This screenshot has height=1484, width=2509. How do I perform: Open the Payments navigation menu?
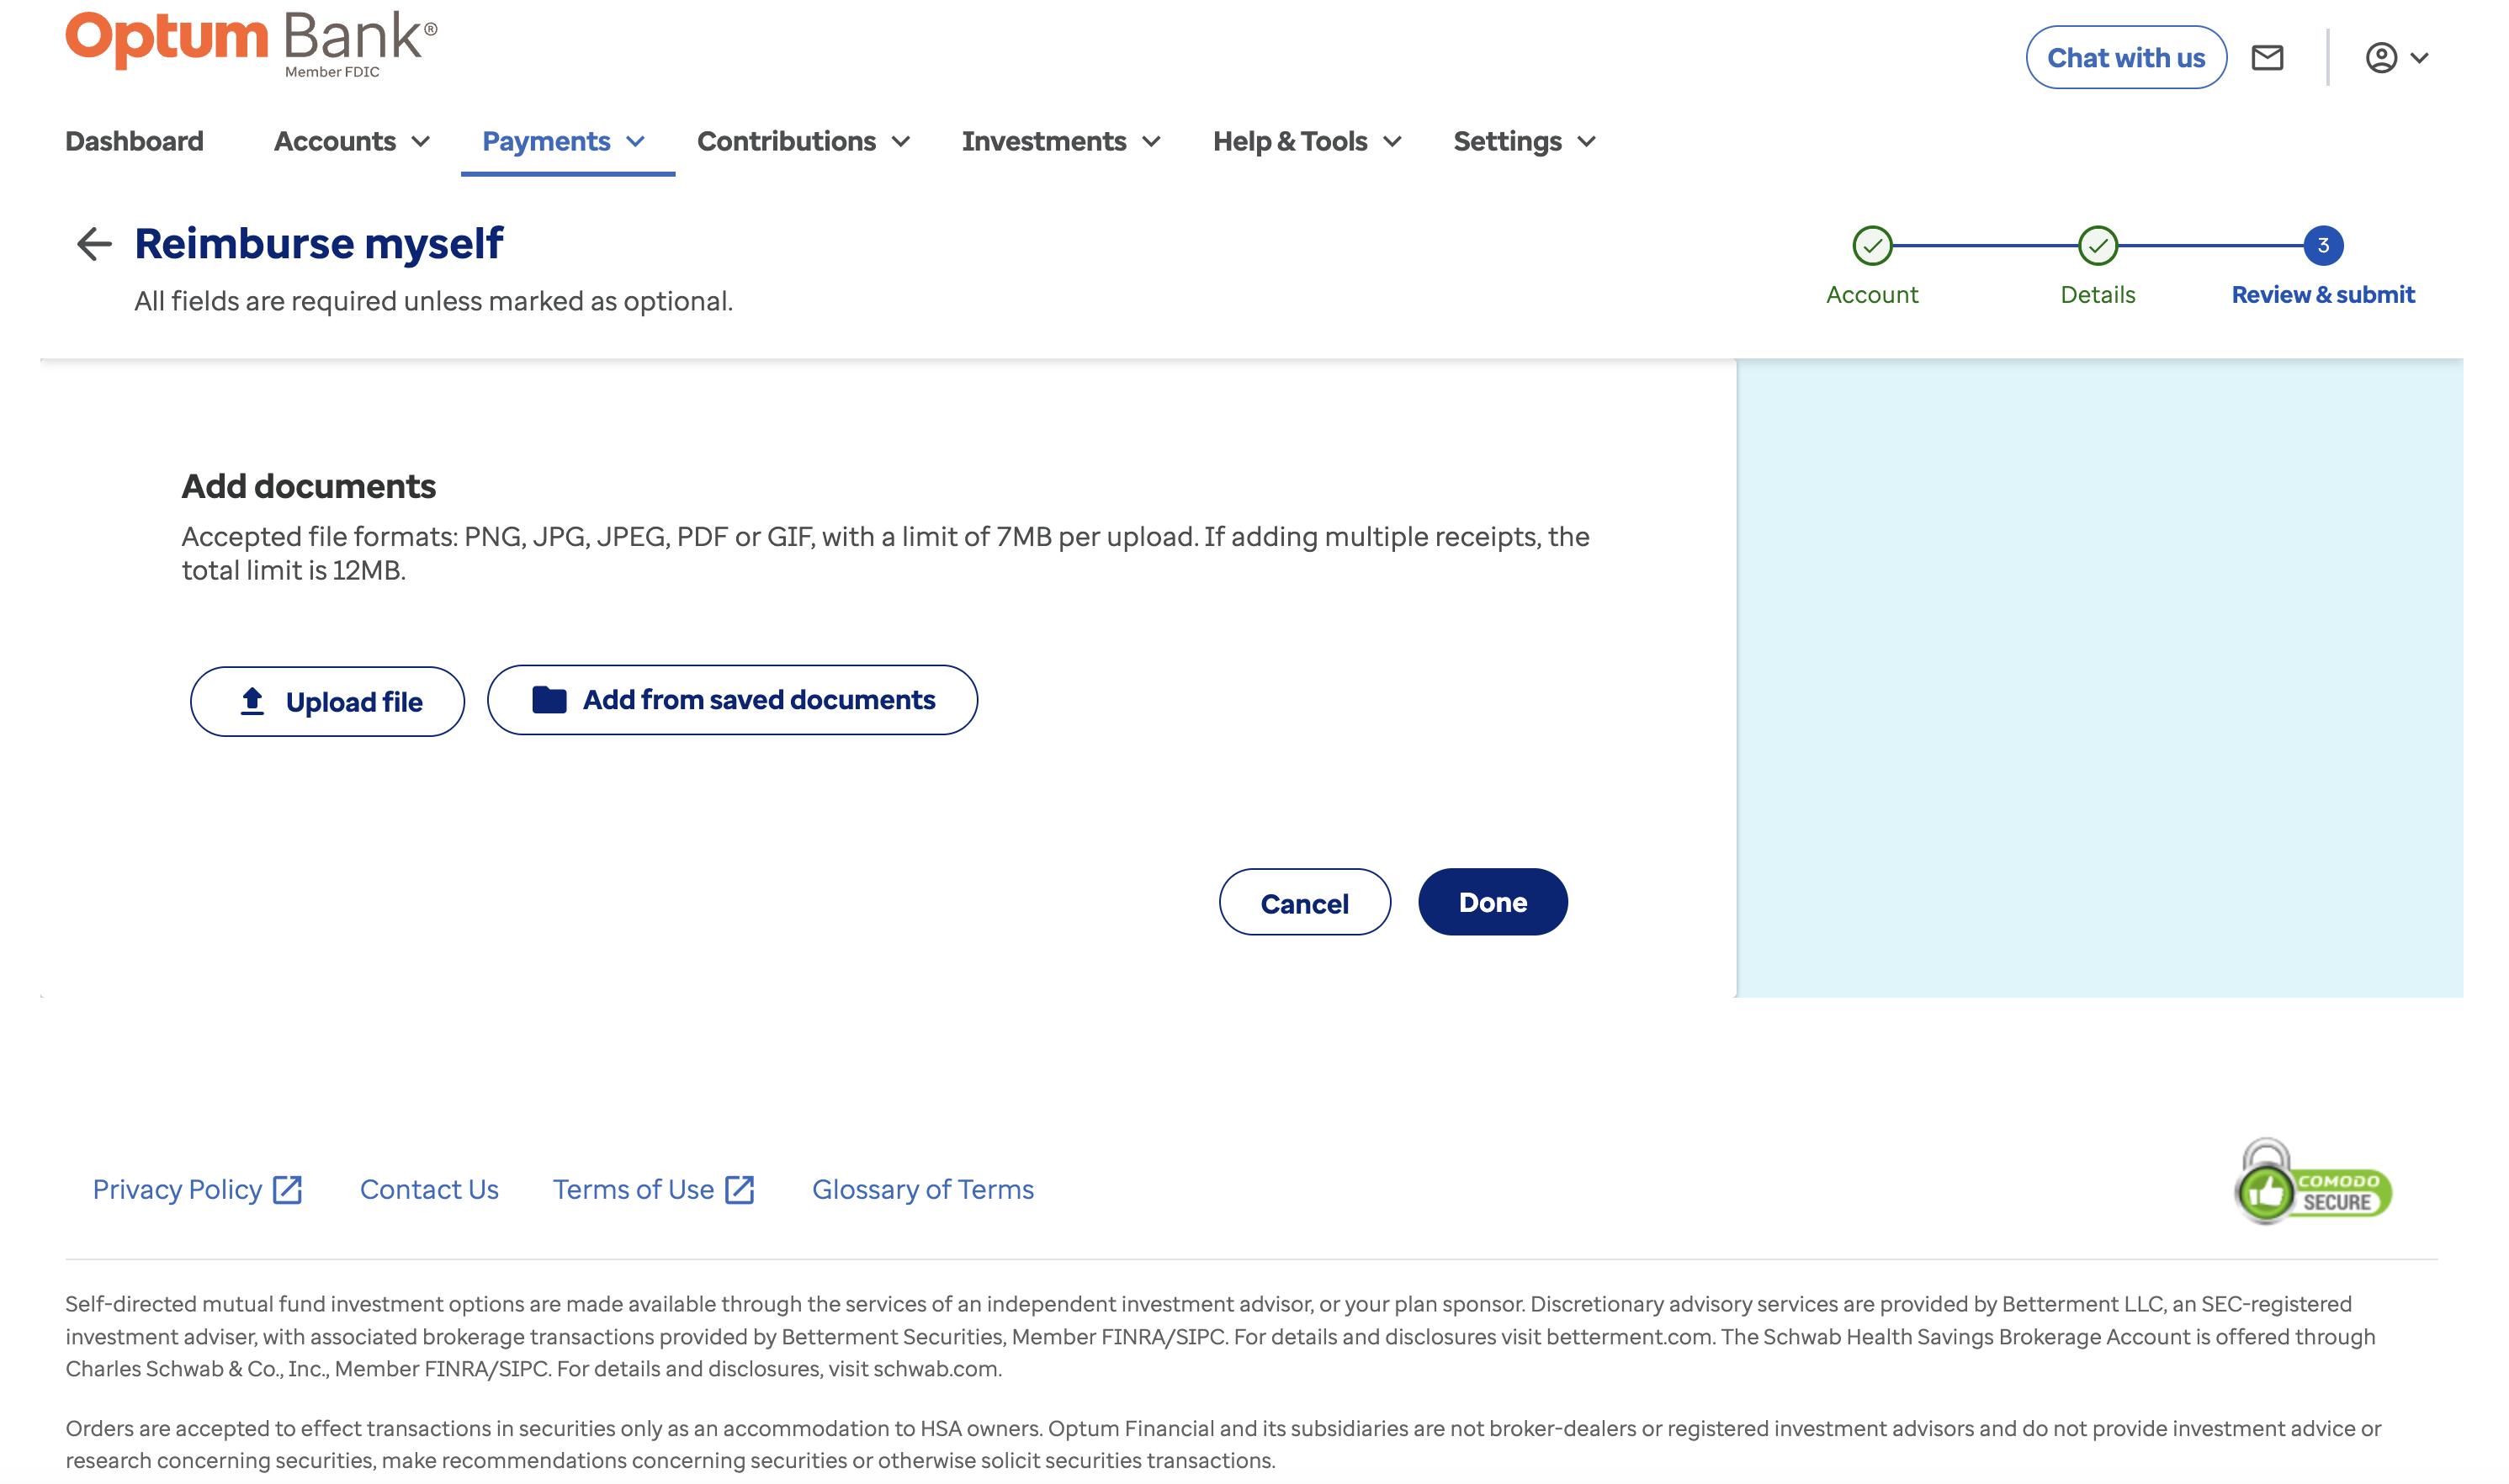(x=563, y=141)
